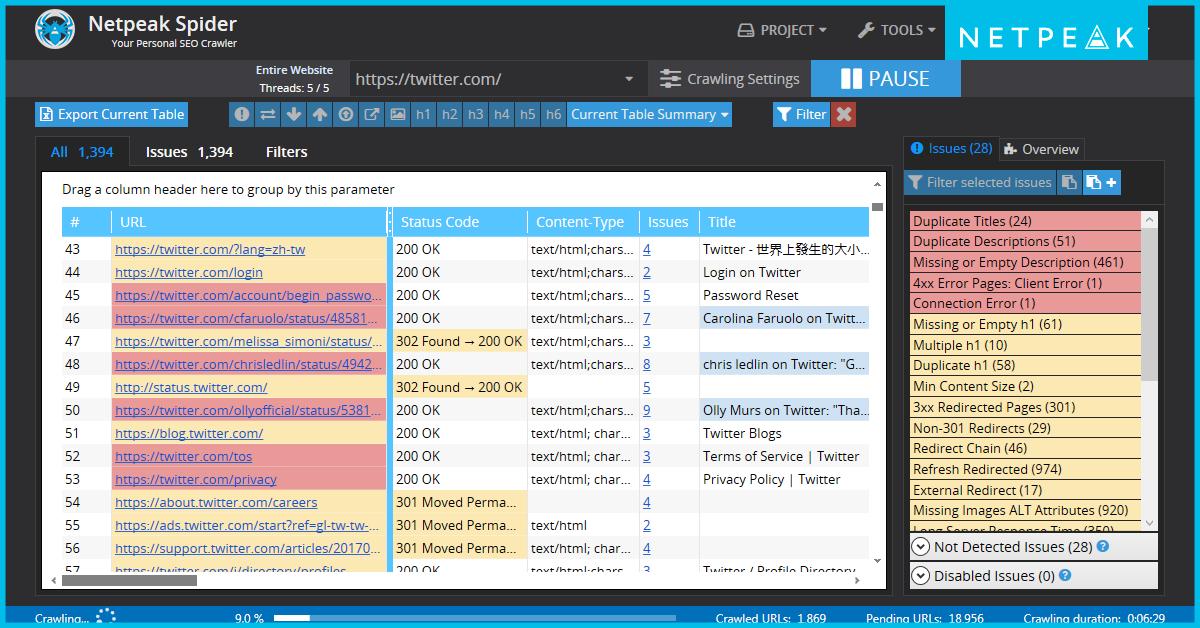Click issues count 9 in row 50

tap(647, 410)
